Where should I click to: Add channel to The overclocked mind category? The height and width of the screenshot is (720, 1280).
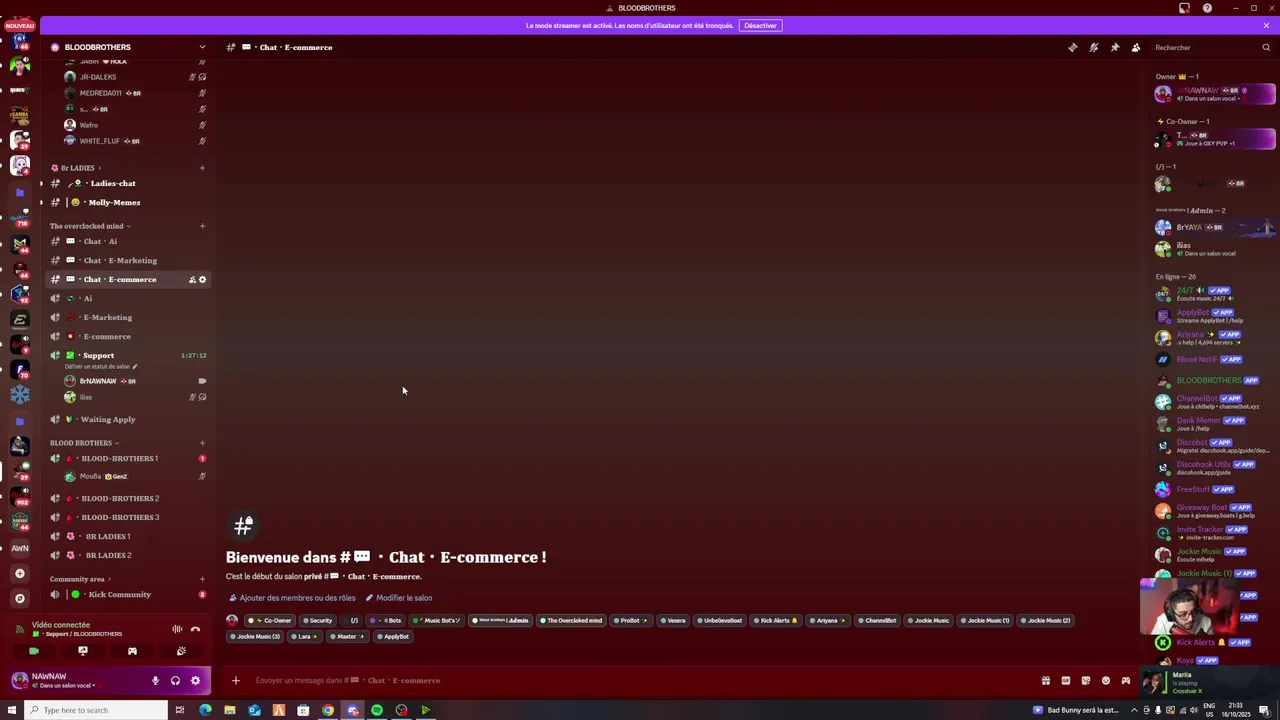[x=202, y=226]
